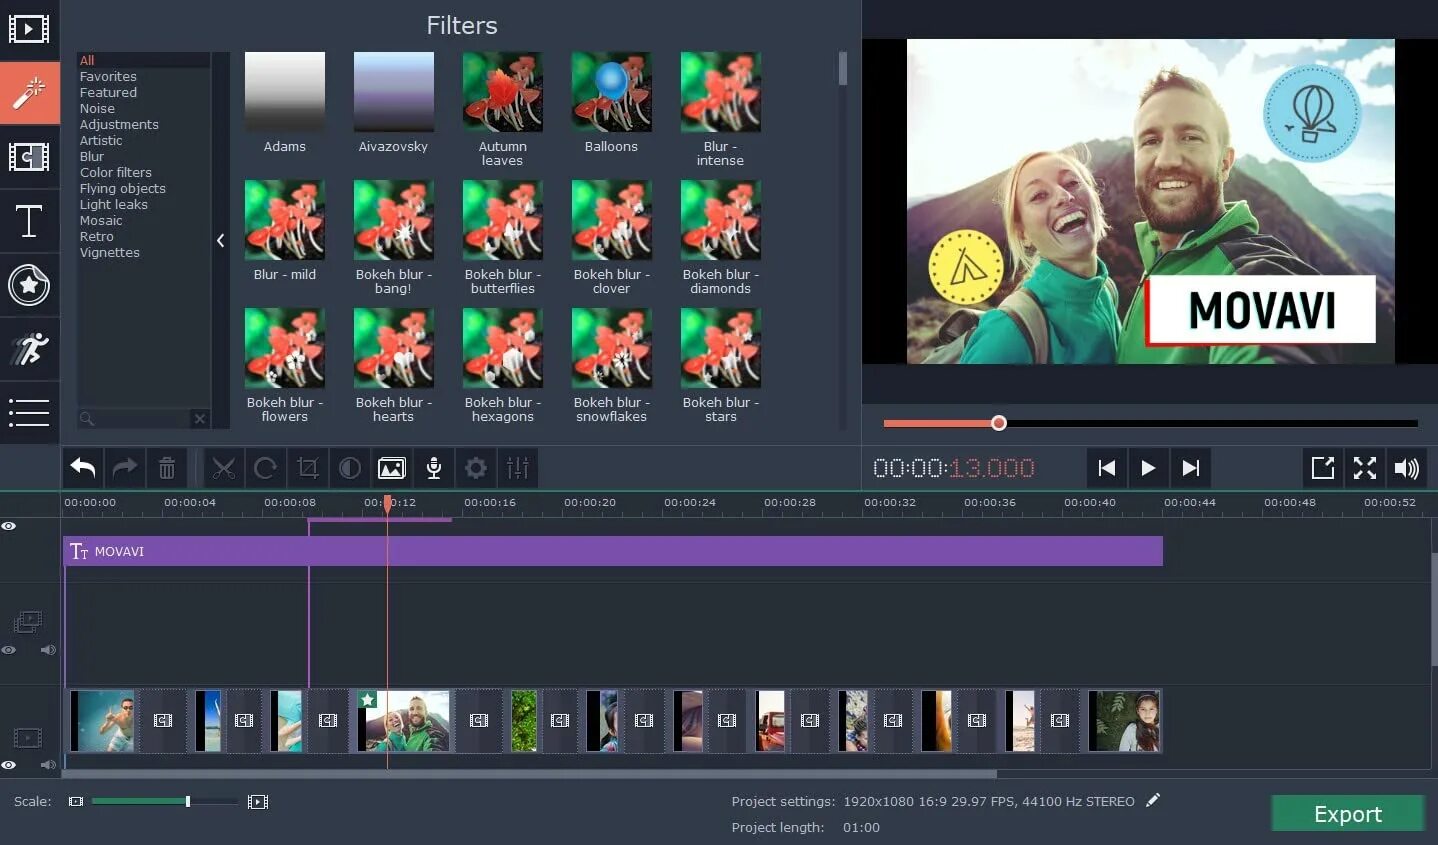
Task: Select the Flying objects category
Action: pyautogui.click(x=123, y=188)
